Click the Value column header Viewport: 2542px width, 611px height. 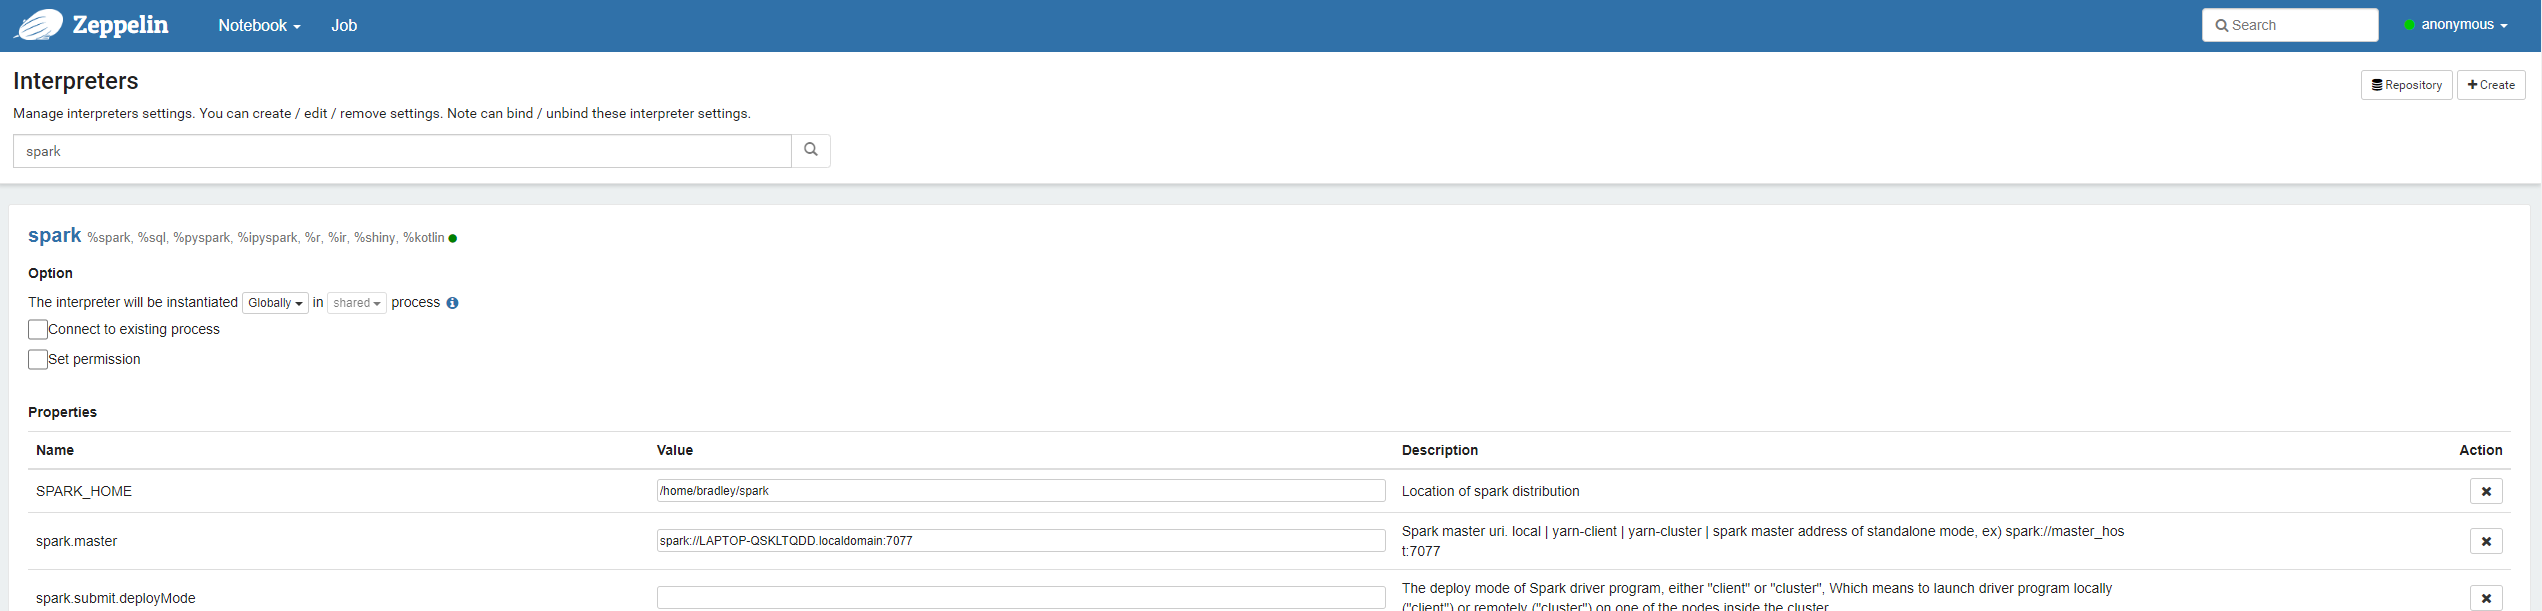click(675, 450)
